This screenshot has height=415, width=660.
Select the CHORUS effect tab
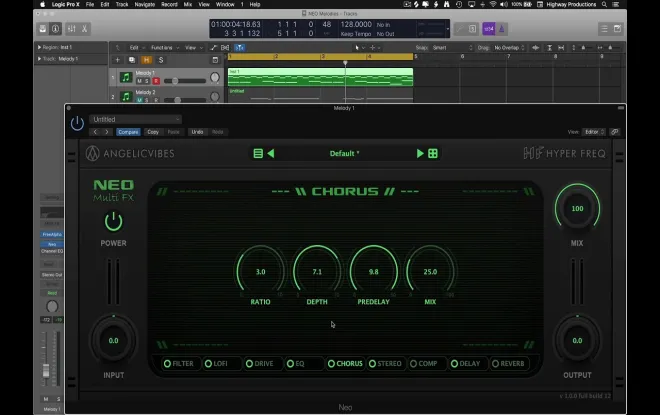[x=345, y=363]
